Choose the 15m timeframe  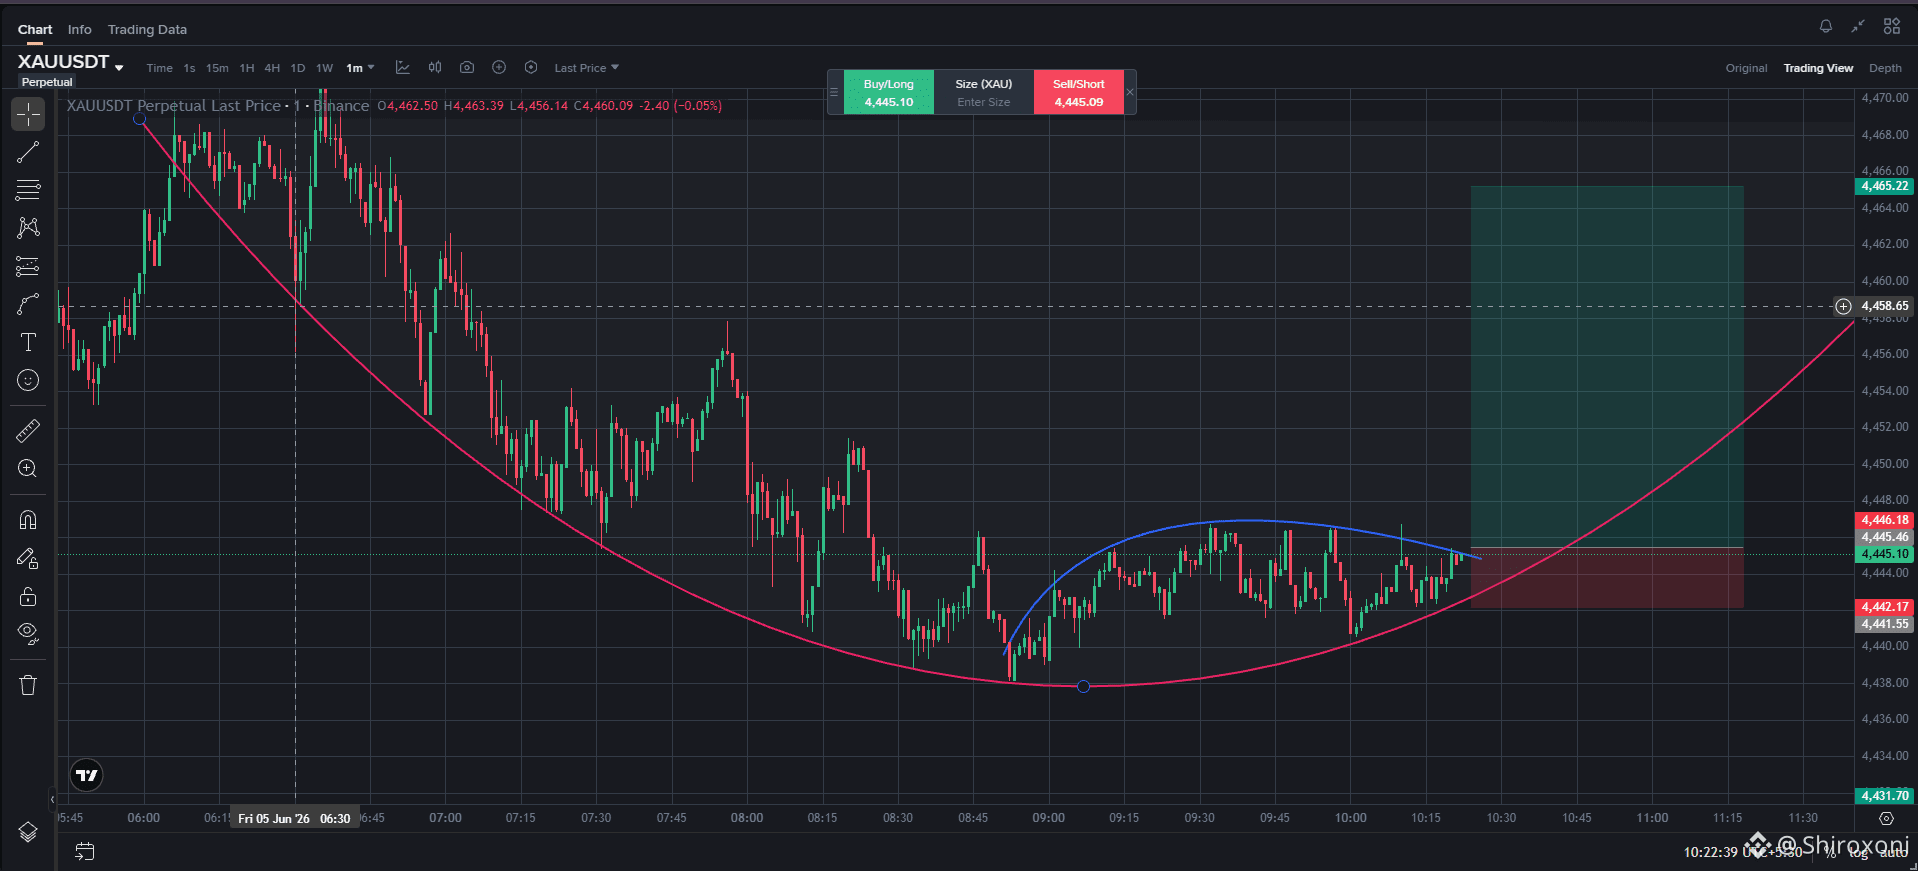click(x=217, y=68)
